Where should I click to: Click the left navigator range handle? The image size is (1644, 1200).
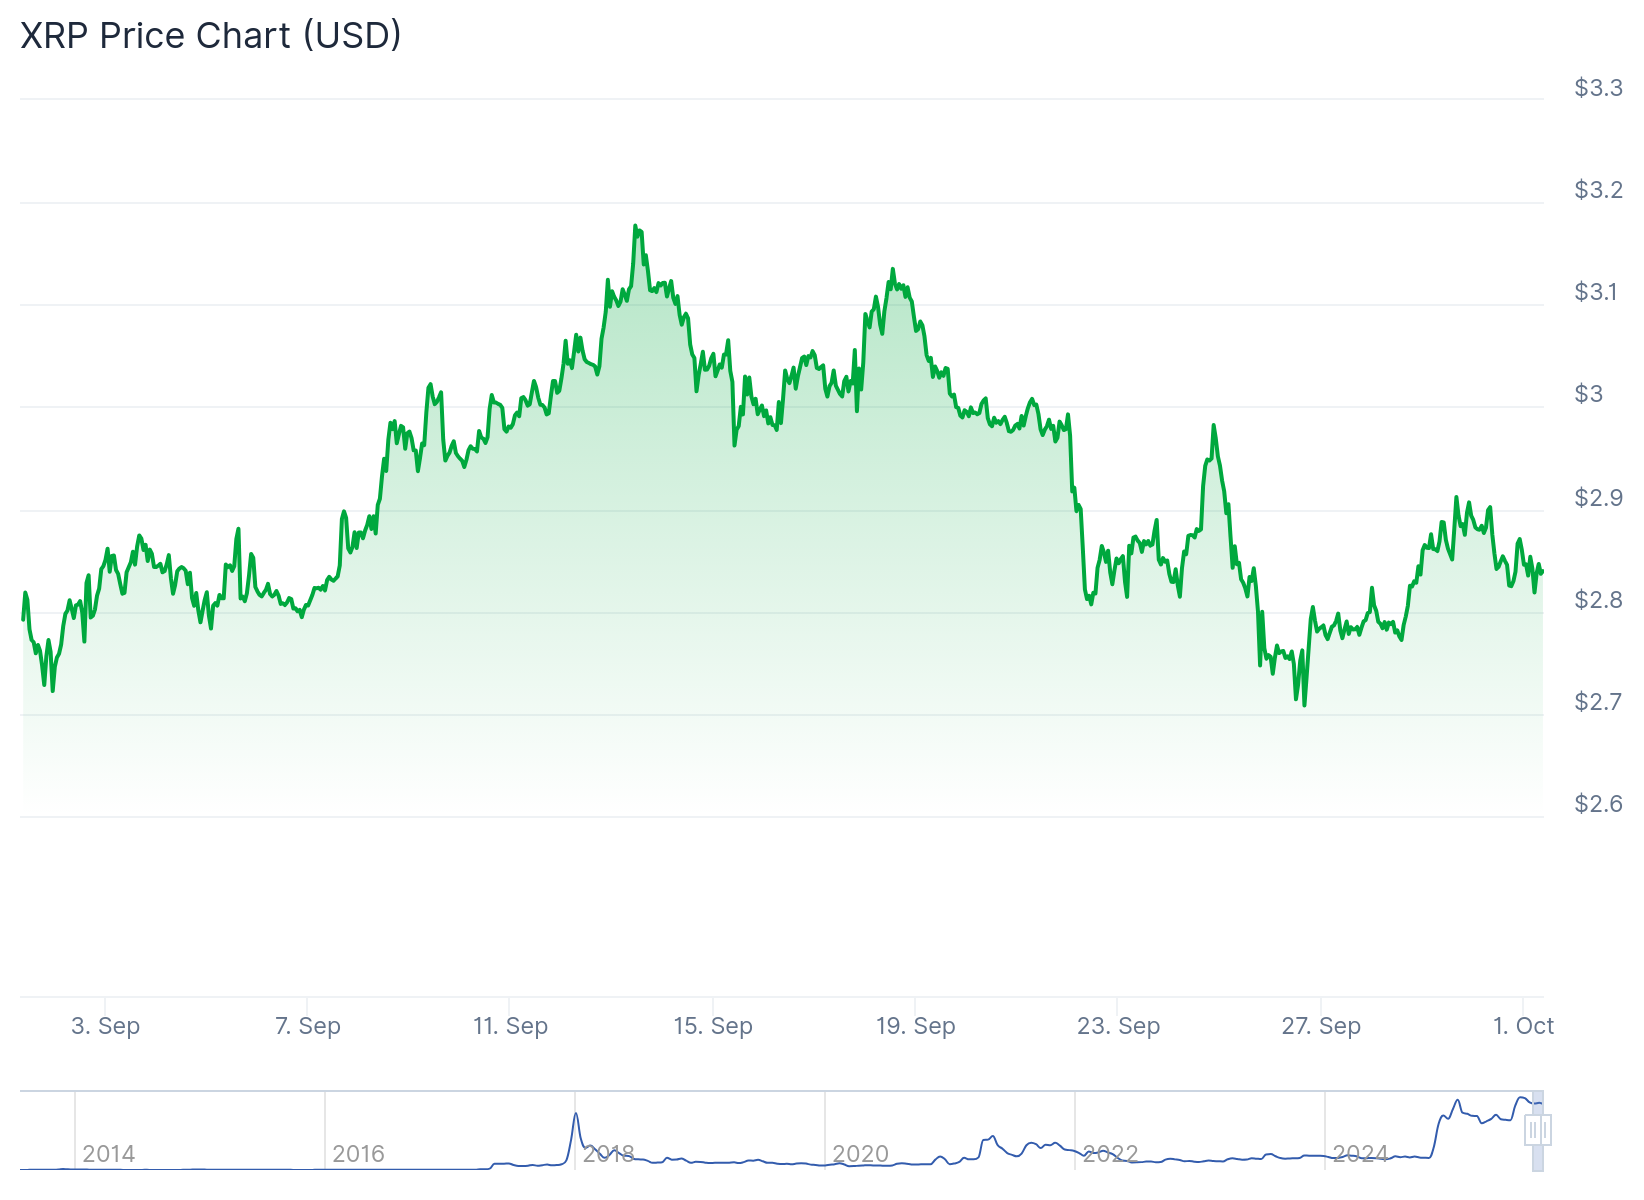[1532, 1131]
